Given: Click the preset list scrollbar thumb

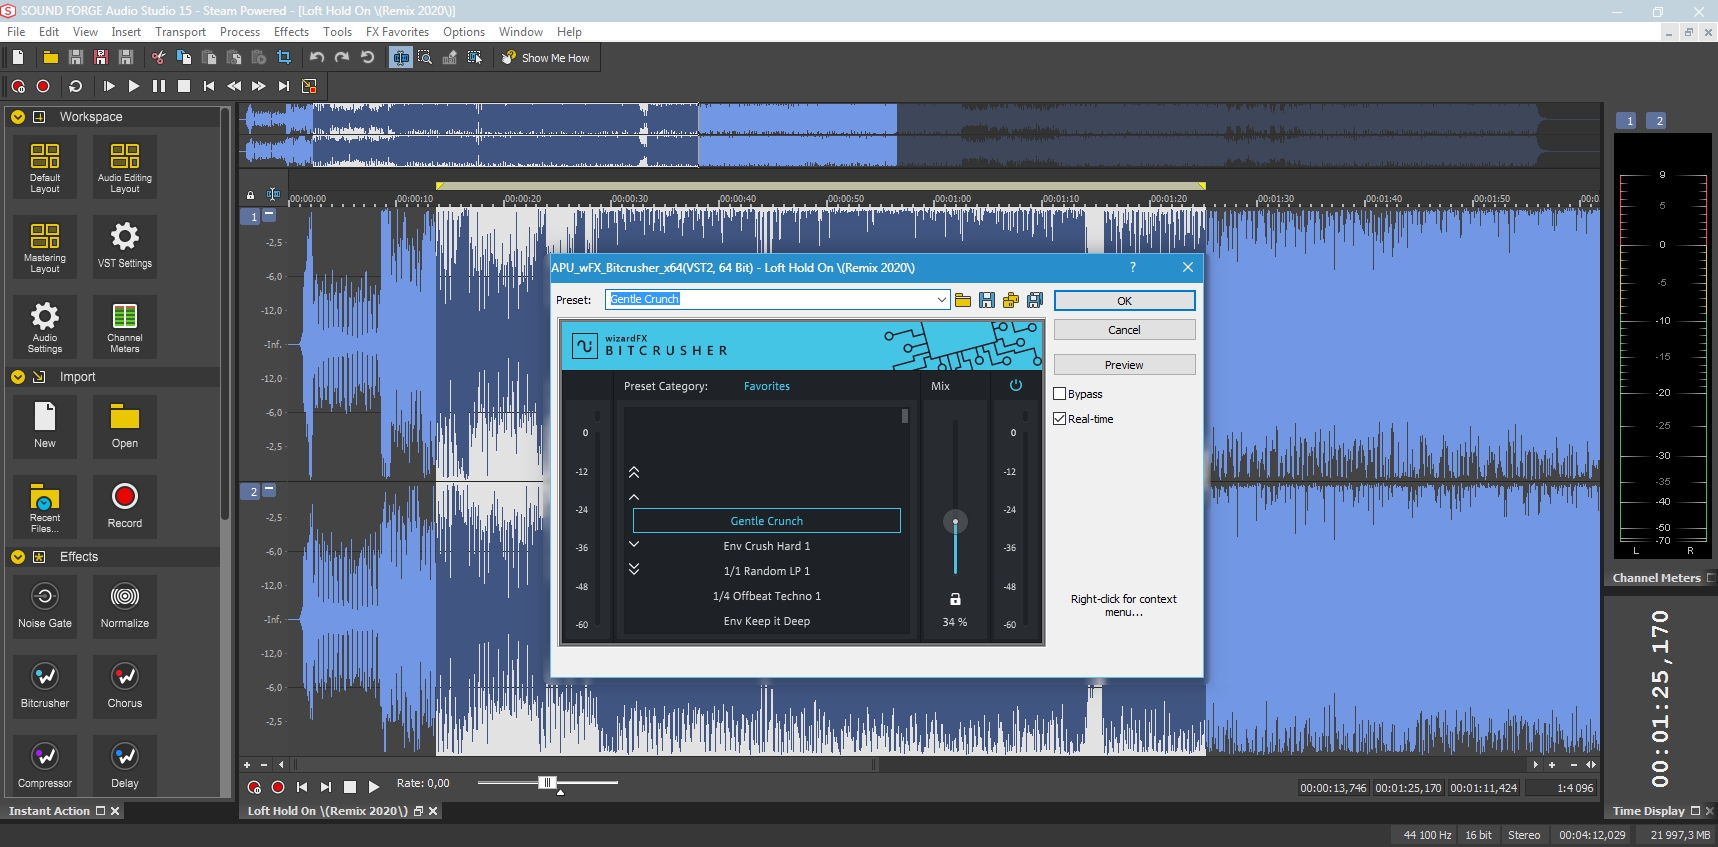Looking at the screenshot, I should [x=905, y=416].
